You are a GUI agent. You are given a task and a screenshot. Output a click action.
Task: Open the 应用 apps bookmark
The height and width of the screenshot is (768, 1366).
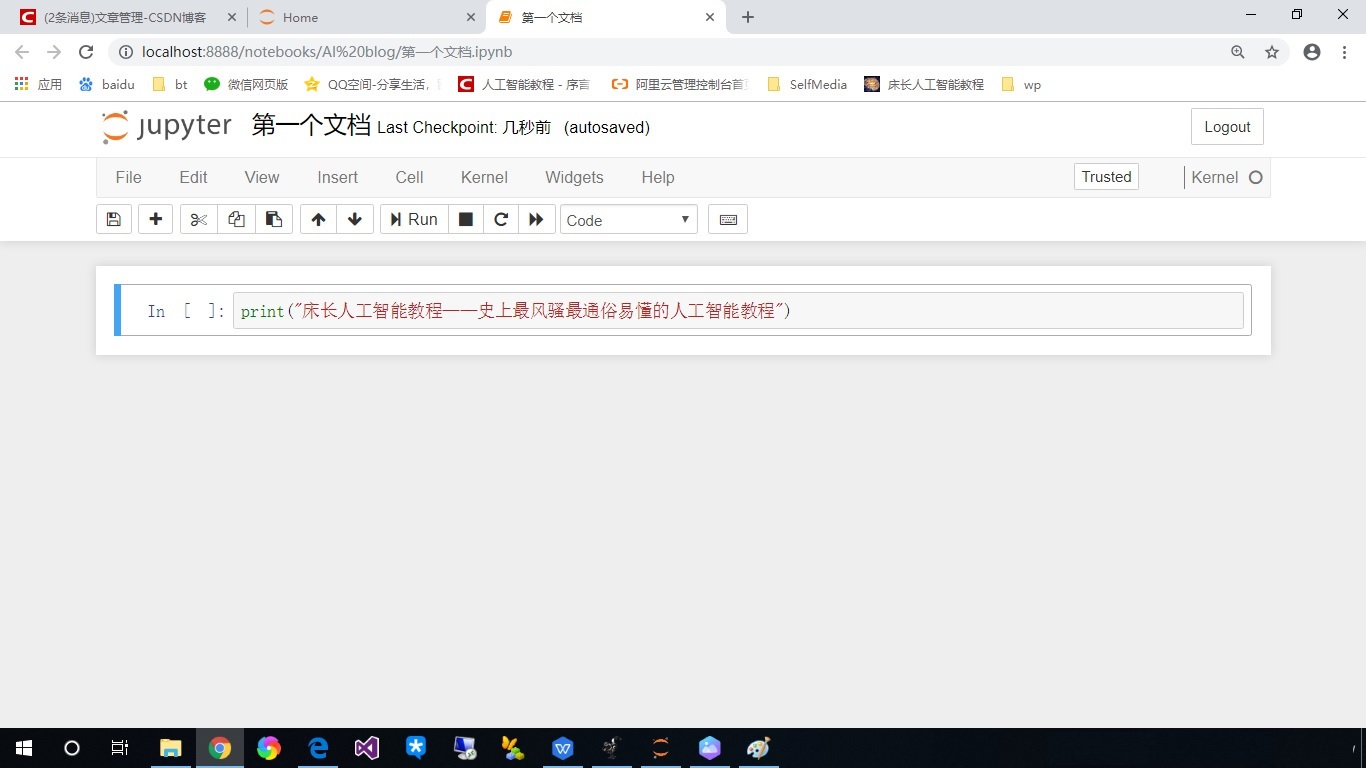point(38,85)
